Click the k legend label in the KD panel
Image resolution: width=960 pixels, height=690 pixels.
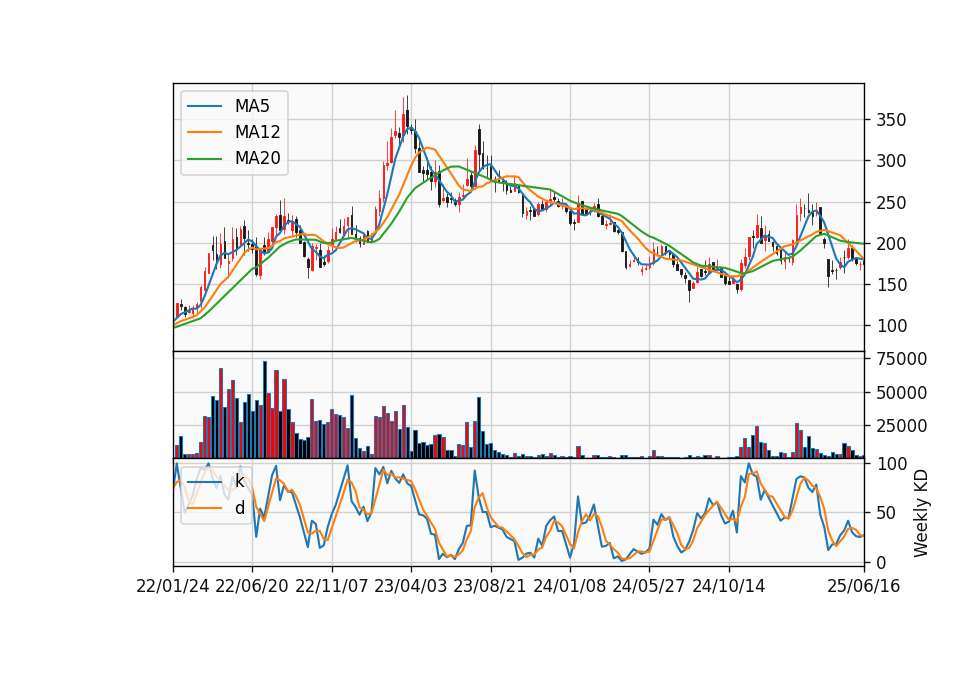coord(239,481)
